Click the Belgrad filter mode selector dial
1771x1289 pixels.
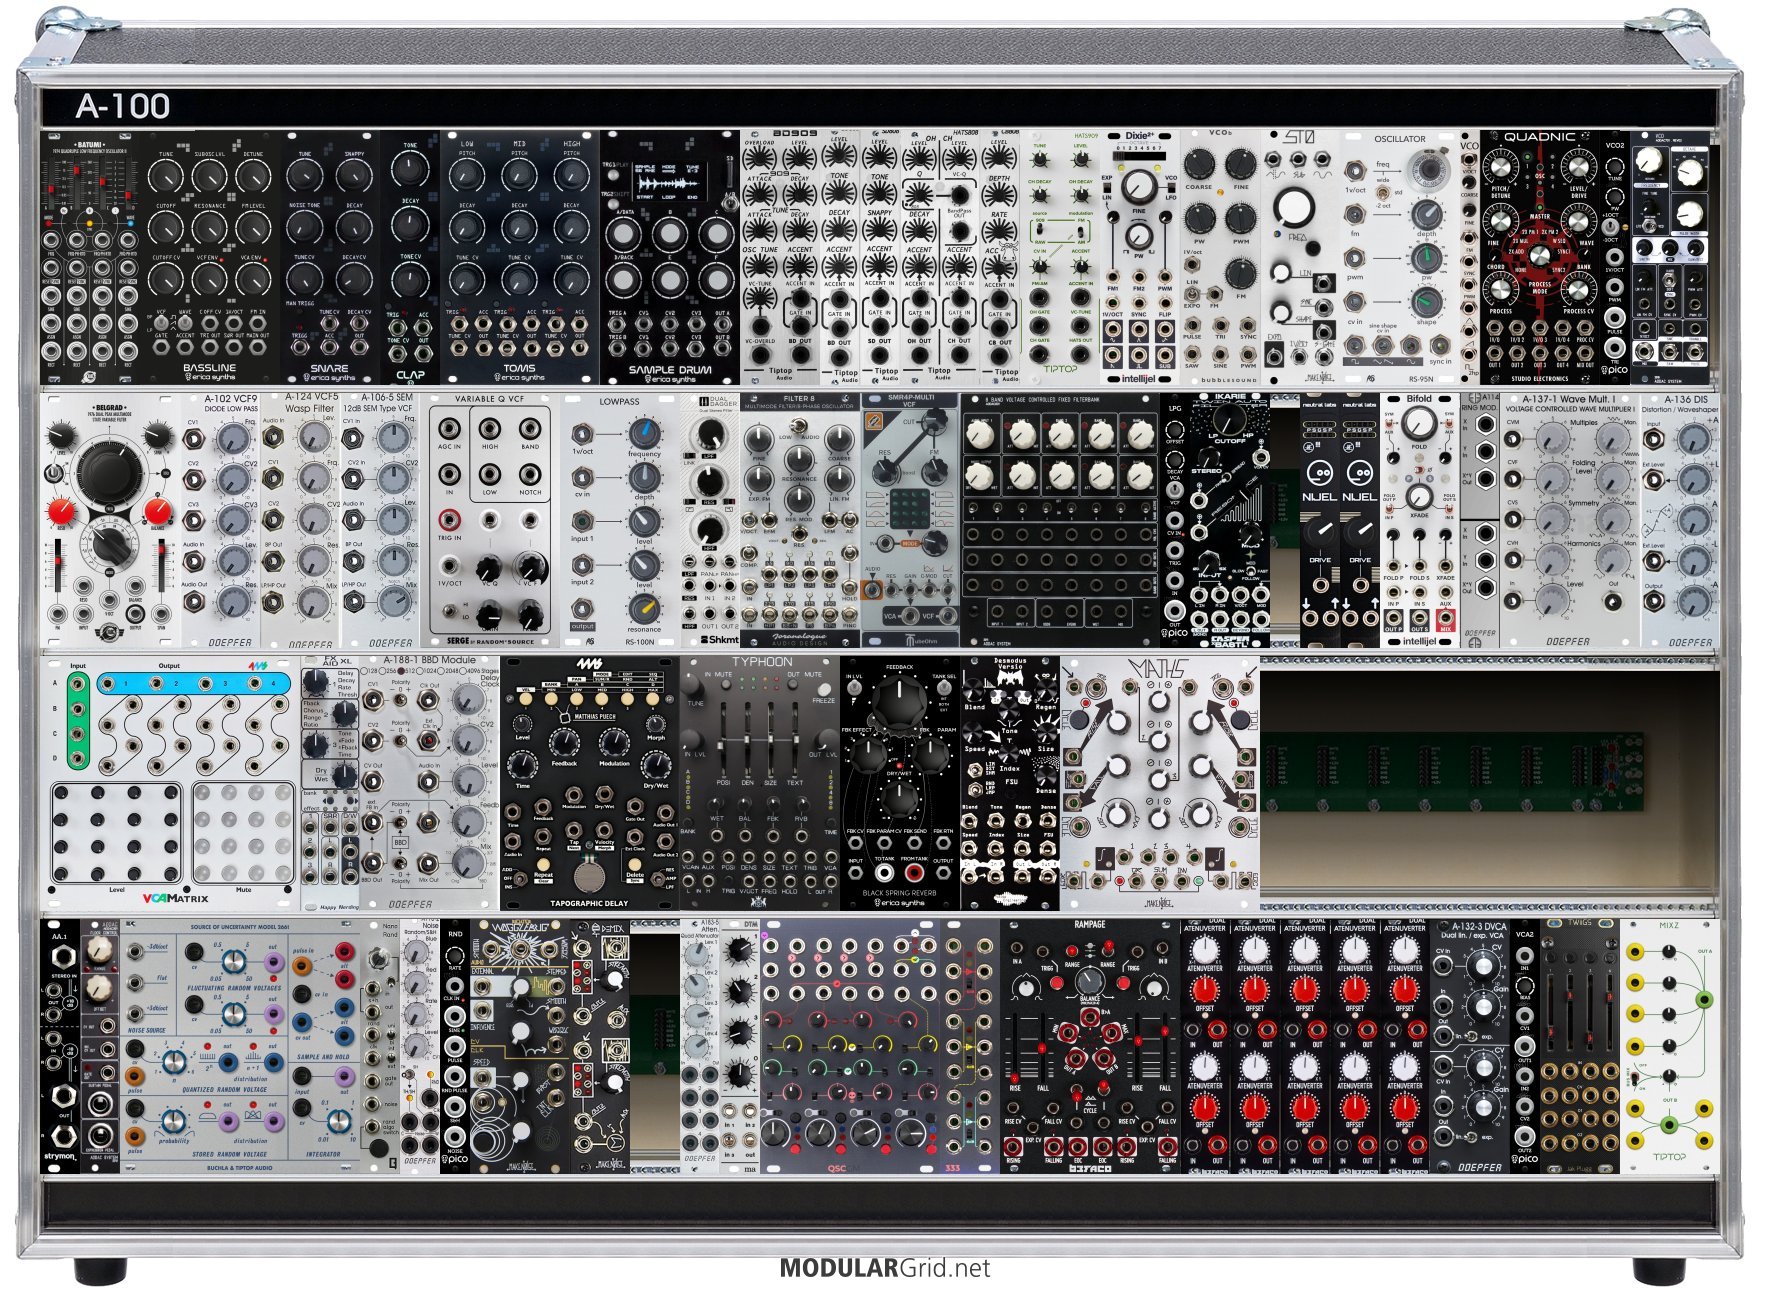click(x=108, y=543)
